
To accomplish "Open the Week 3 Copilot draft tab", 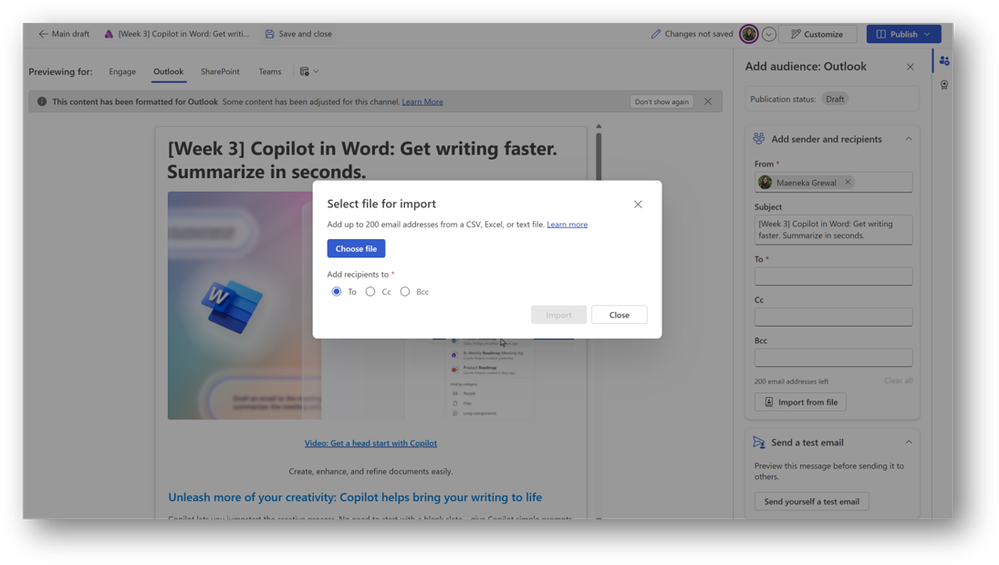I will pyautogui.click(x=176, y=34).
